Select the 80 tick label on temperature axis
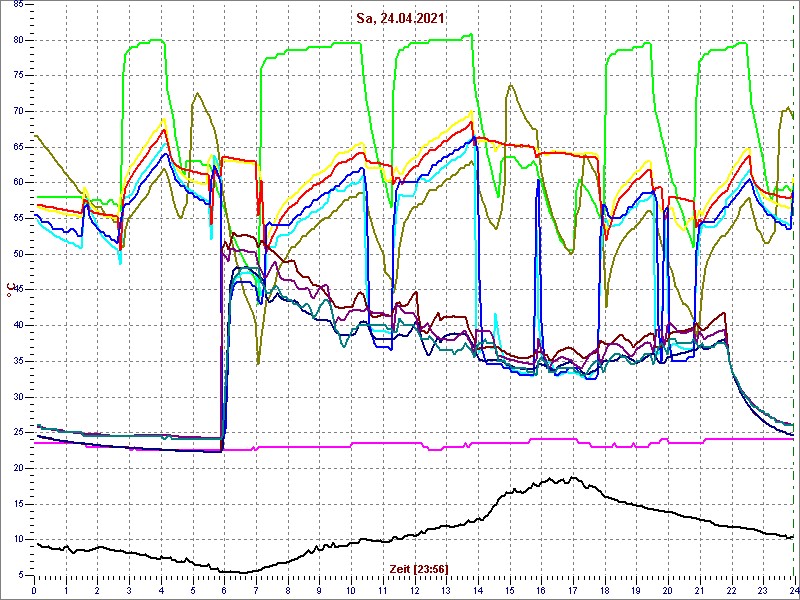Screen dimensions: 800x600 [x=18, y=40]
